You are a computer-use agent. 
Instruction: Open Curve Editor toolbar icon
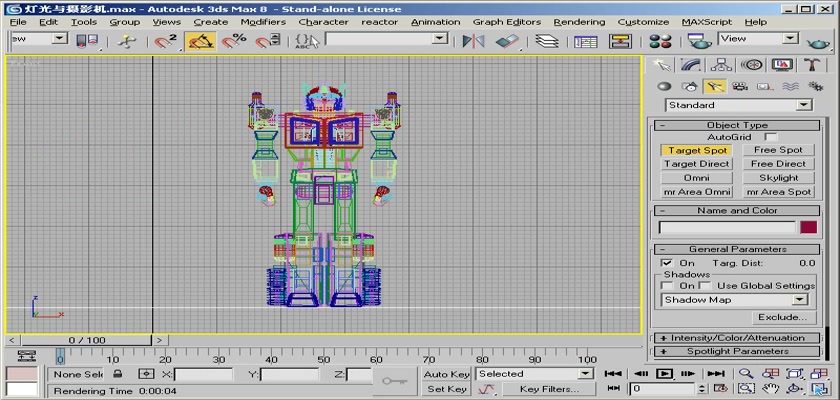point(586,41)
